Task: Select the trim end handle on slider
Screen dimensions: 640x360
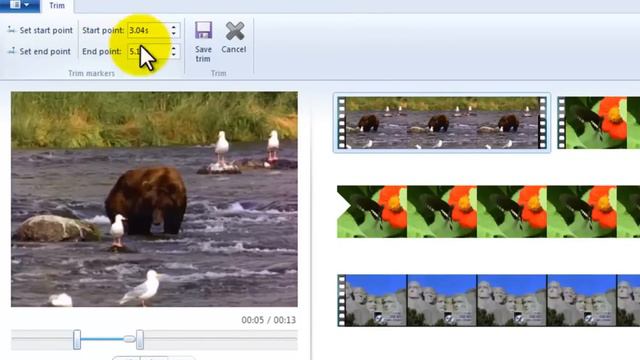Action: [x=140, y=339]
